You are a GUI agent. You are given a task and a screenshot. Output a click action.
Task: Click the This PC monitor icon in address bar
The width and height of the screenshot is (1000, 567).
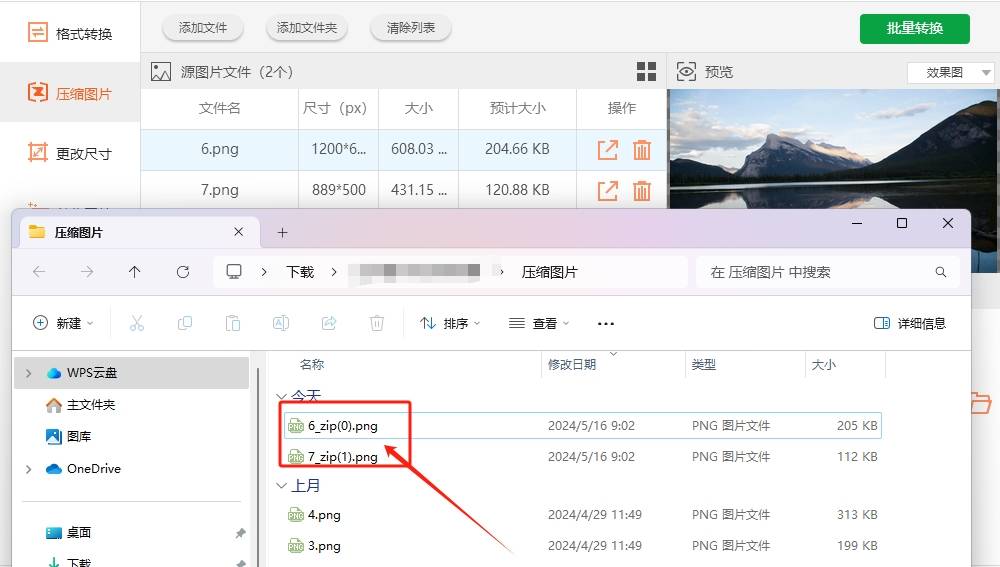click(x=234, y=272)
